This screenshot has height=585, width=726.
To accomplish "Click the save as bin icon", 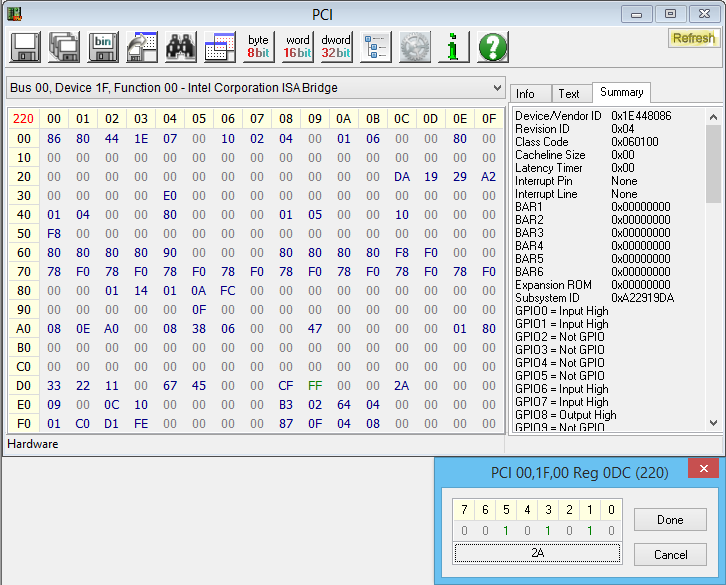I will [x=103, y=47].
